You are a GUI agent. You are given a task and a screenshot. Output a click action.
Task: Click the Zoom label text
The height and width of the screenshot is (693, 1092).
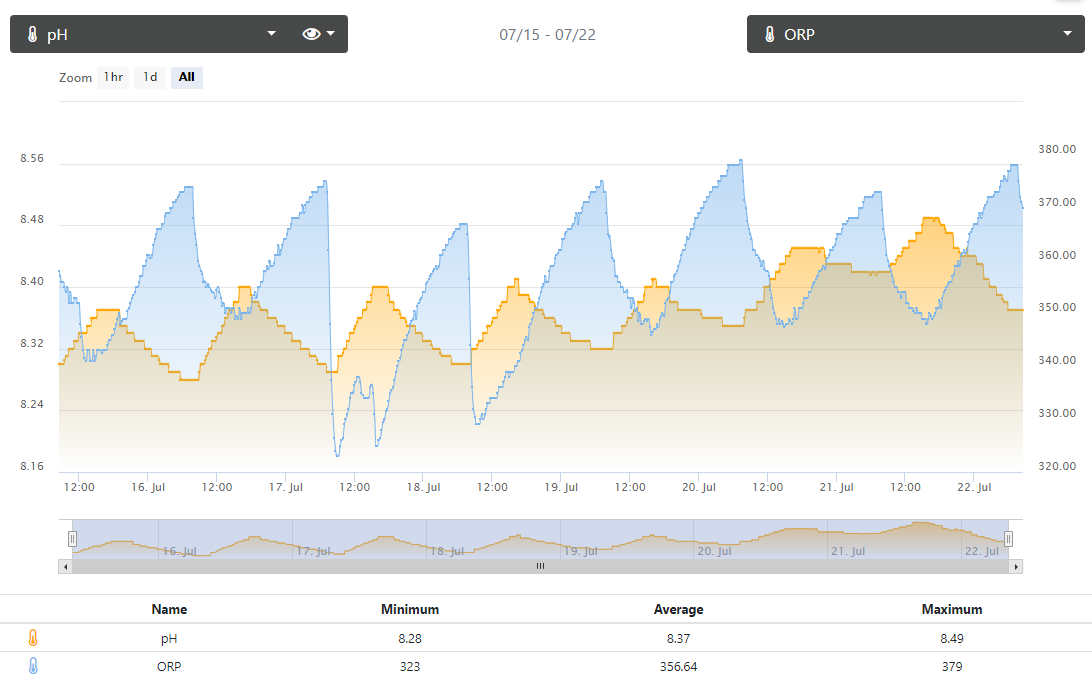75,78
